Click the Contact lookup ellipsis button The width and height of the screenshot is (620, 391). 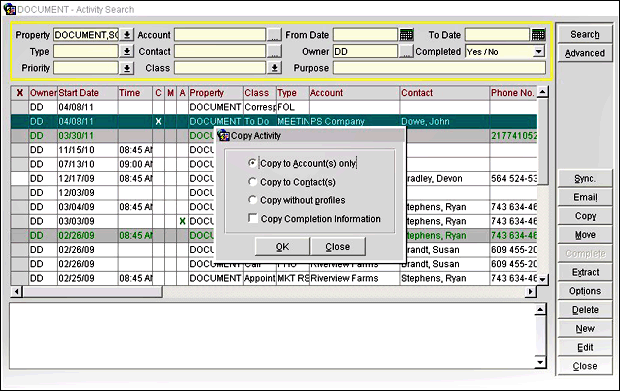(274, 51)
